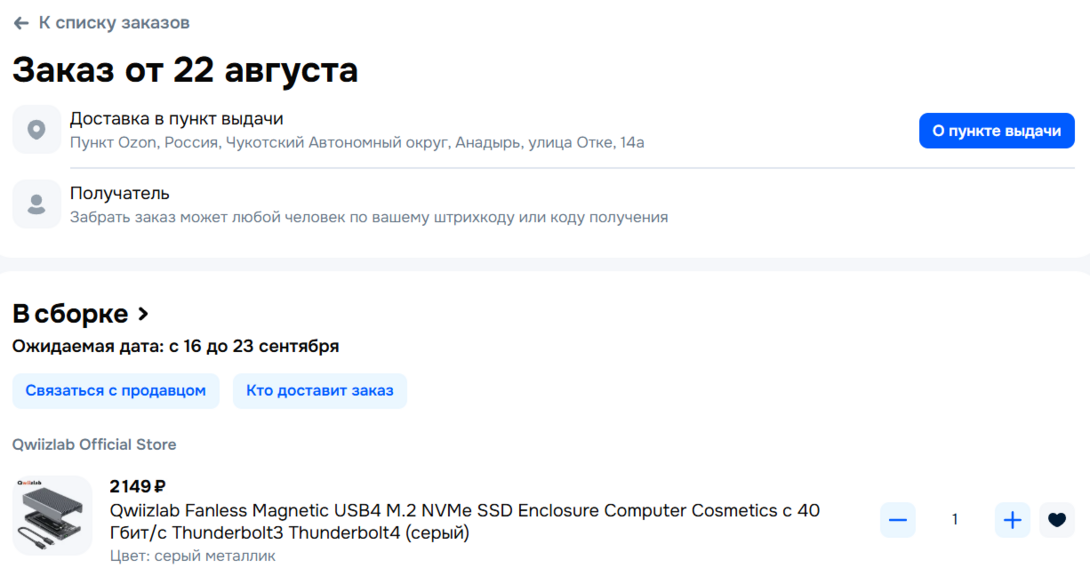The width and height of the screenshot is (1090, 576).
Task: Open Qwiizlab Official Store link
Action: pos(94,445)
